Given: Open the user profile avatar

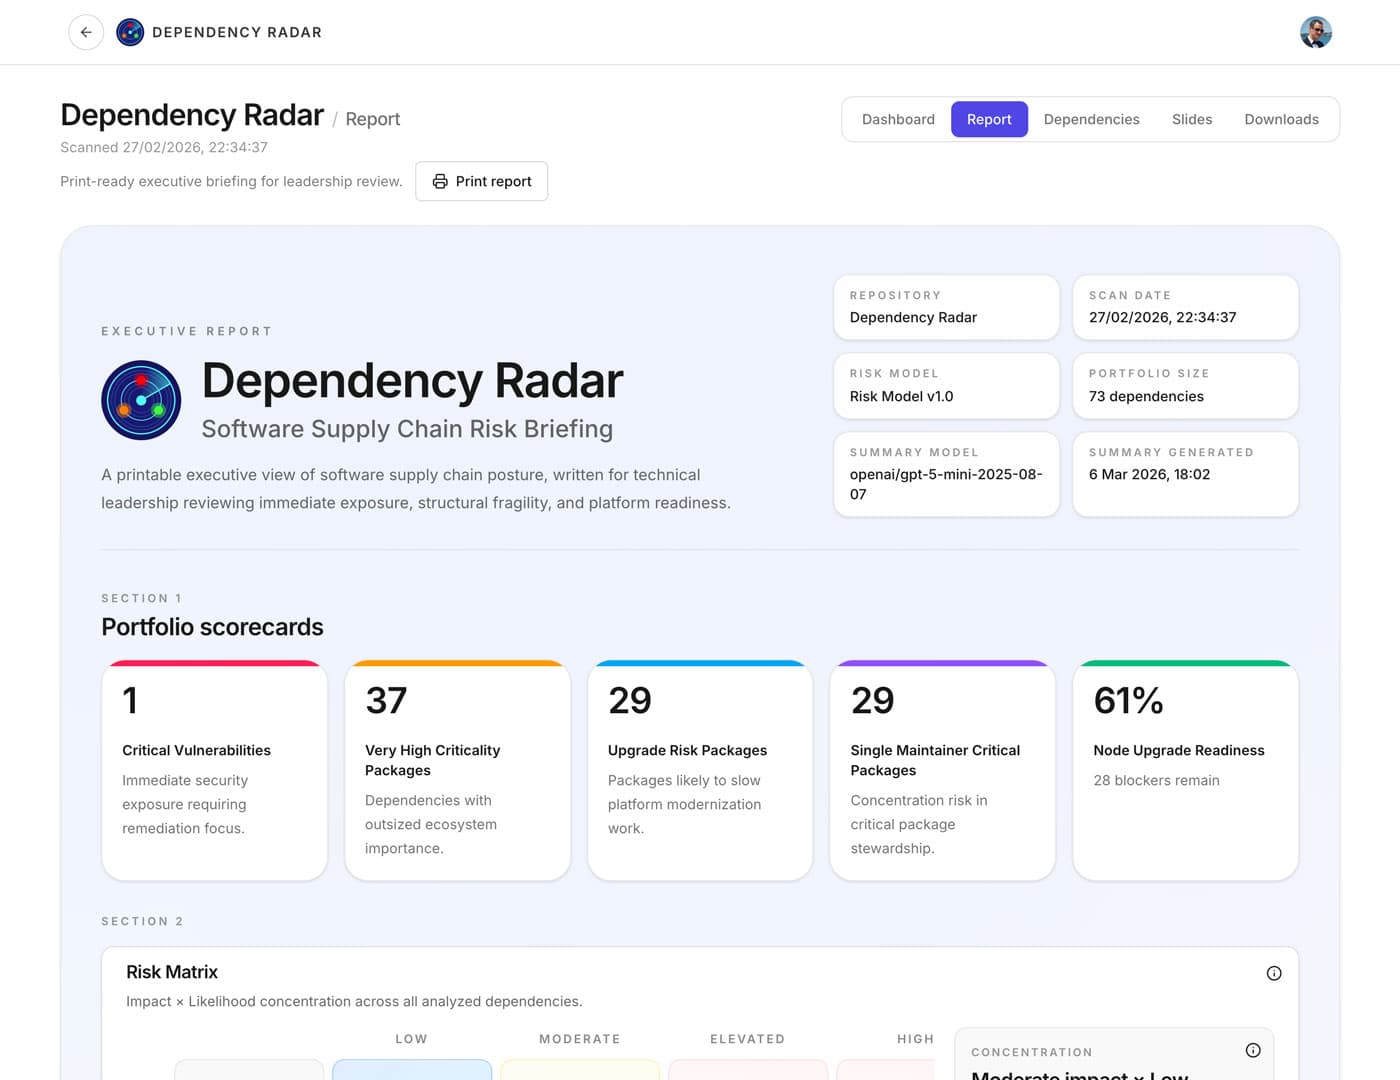Looking at the screenshot, I should 1317,32.
